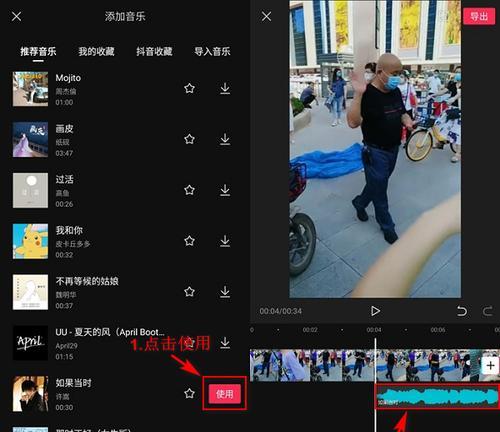Open Pikachu 我和你 cover thumbnail
The height and width of the screenshot is (432, 500).
[30, 241]
